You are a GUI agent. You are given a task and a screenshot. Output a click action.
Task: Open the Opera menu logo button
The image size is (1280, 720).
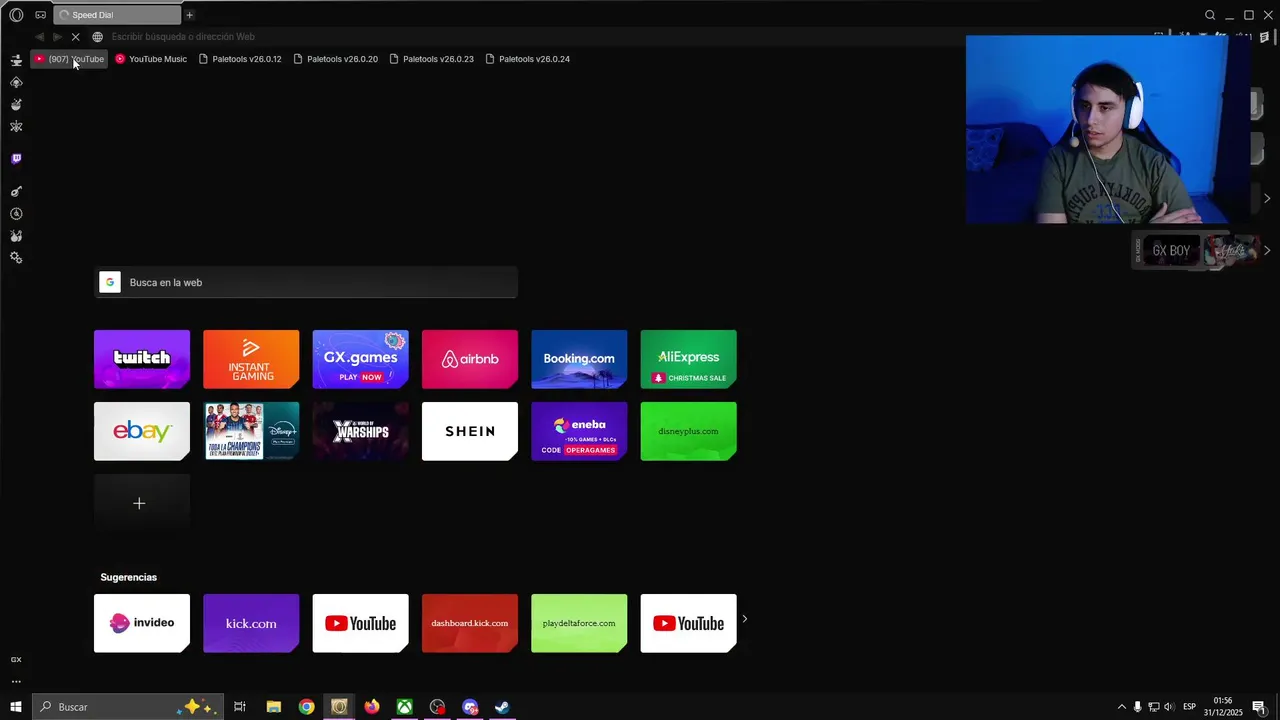coord(16,15)
